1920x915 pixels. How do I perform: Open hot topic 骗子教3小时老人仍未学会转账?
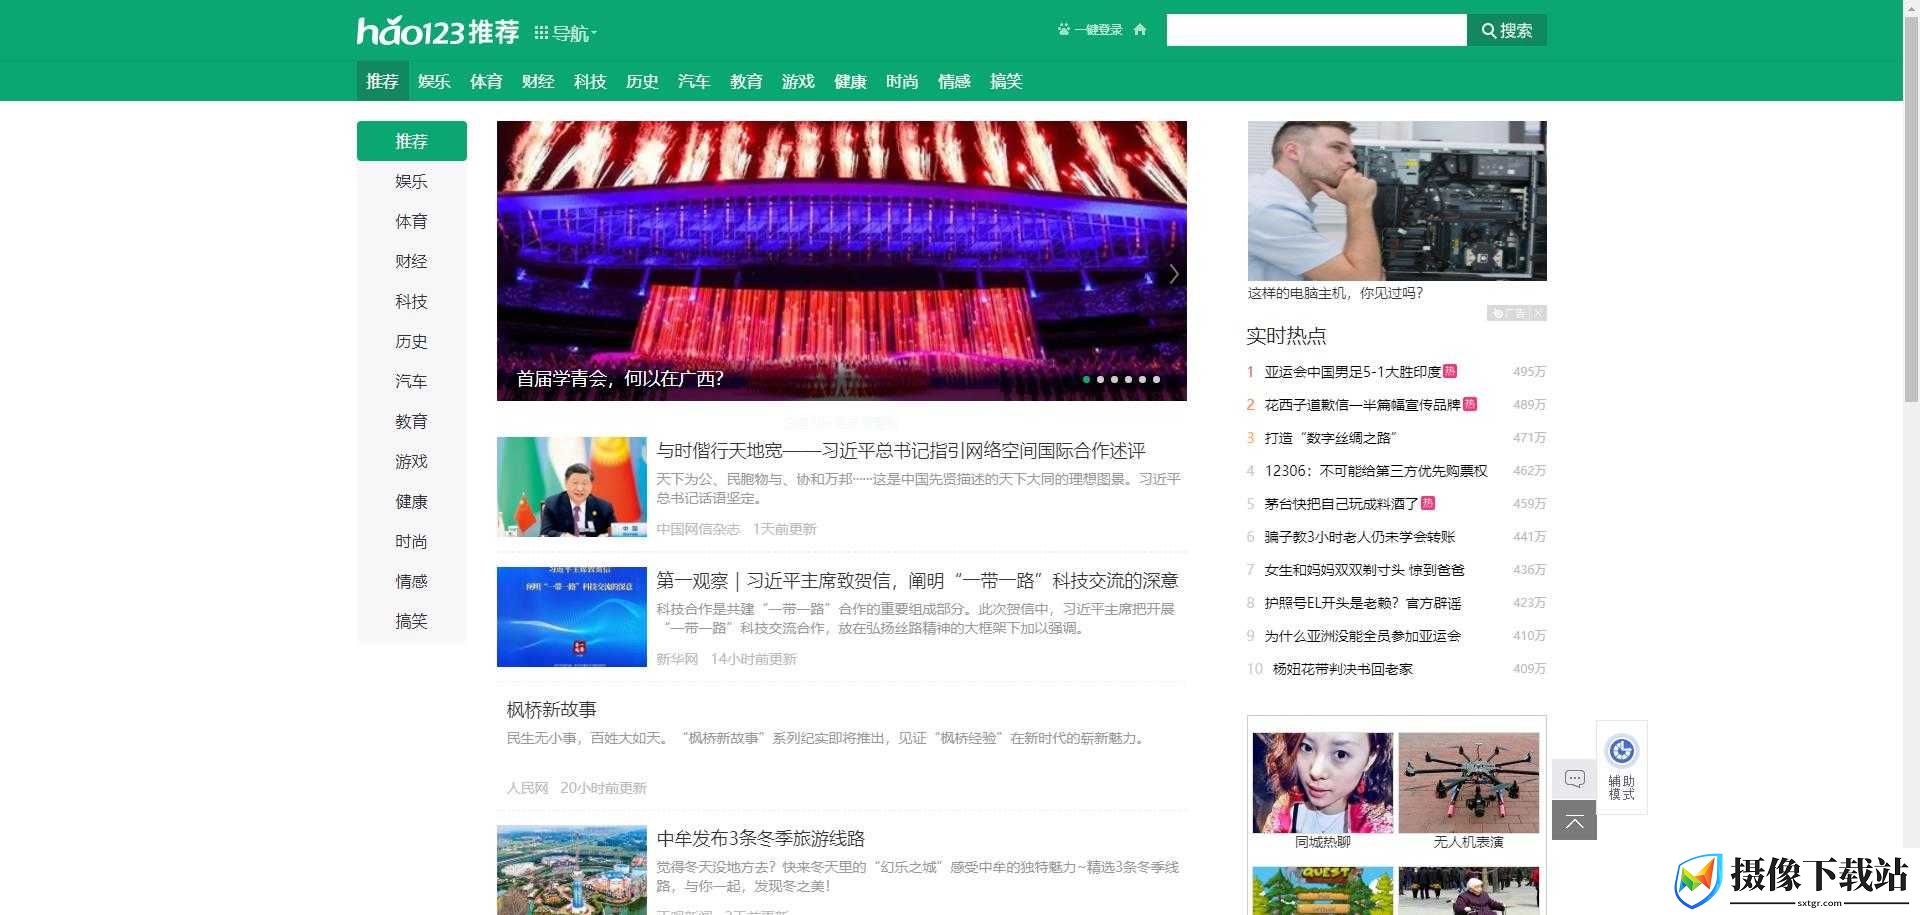pos(1360,537)
